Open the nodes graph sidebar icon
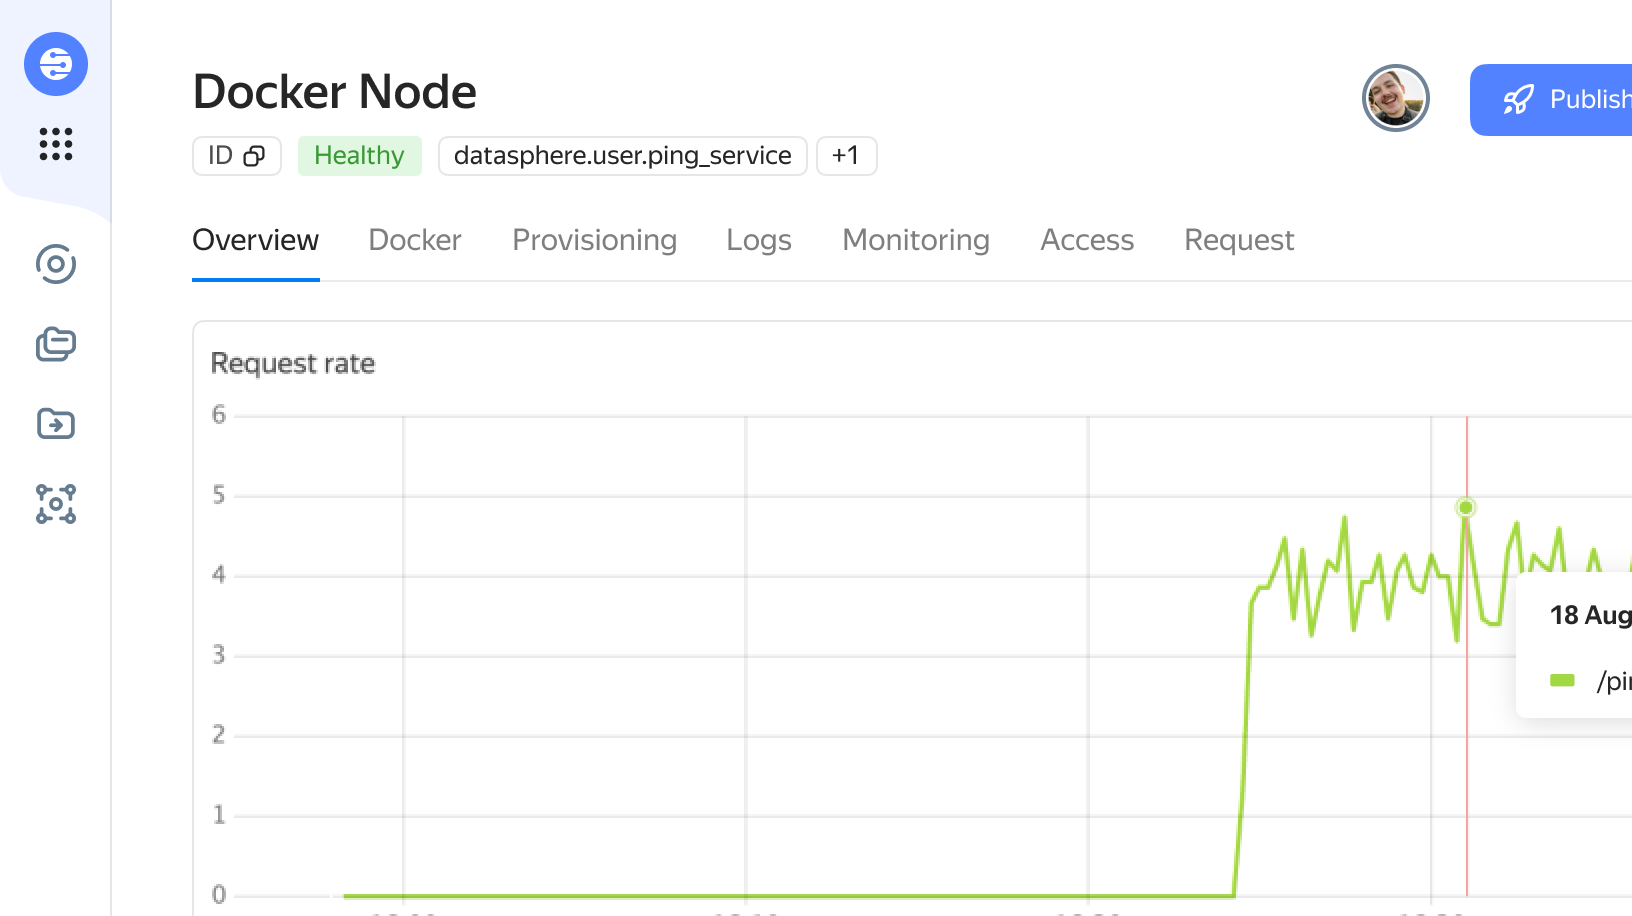Viewport: 1632px width, 916px height. point(56,504)
